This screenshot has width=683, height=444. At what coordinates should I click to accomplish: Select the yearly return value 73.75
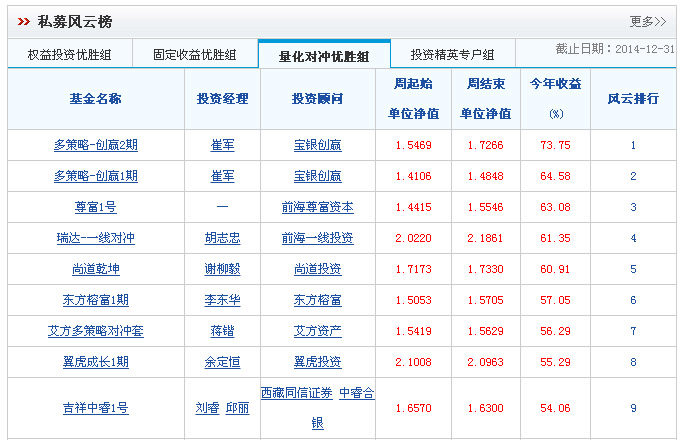click(x=555, y=145)
